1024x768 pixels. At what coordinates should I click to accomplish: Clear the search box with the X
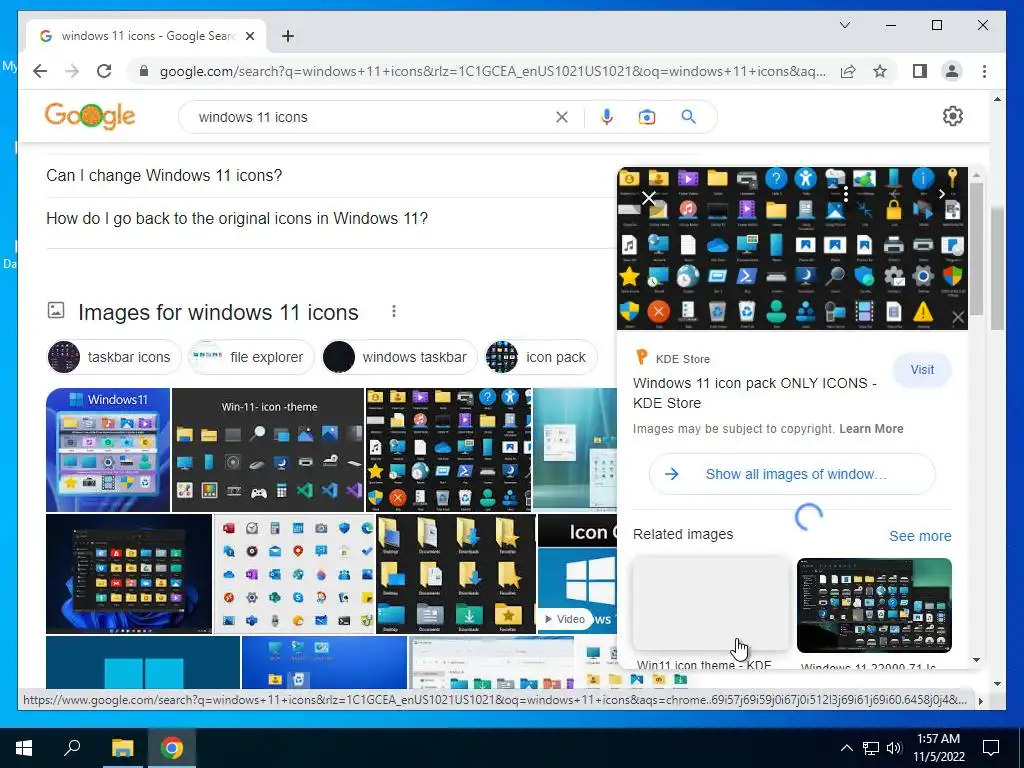(x=562, y=117)
